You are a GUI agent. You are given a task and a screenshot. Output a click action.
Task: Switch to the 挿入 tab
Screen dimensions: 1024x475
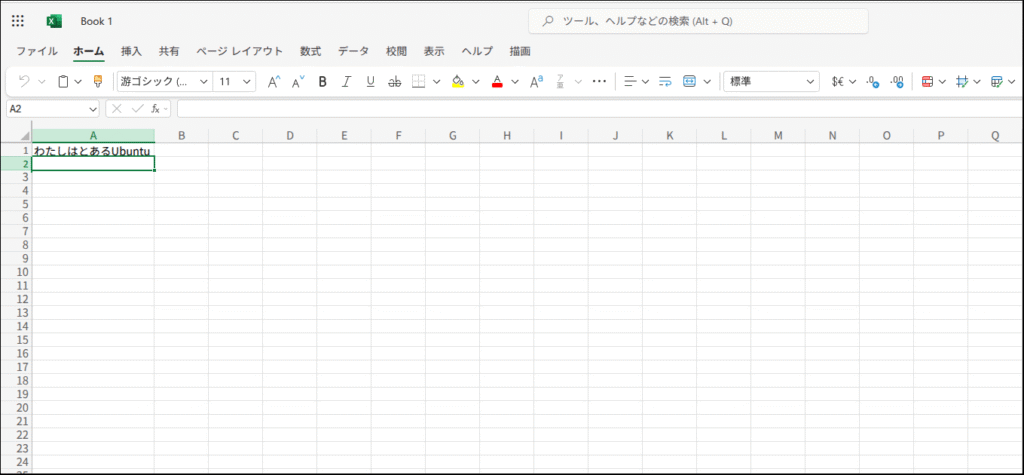131,51
